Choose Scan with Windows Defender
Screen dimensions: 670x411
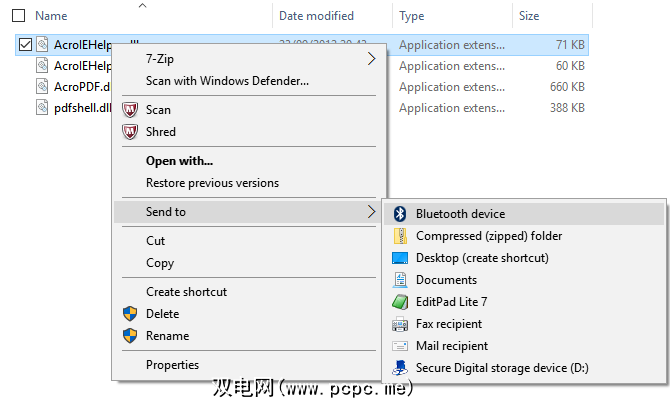(227, 81)
